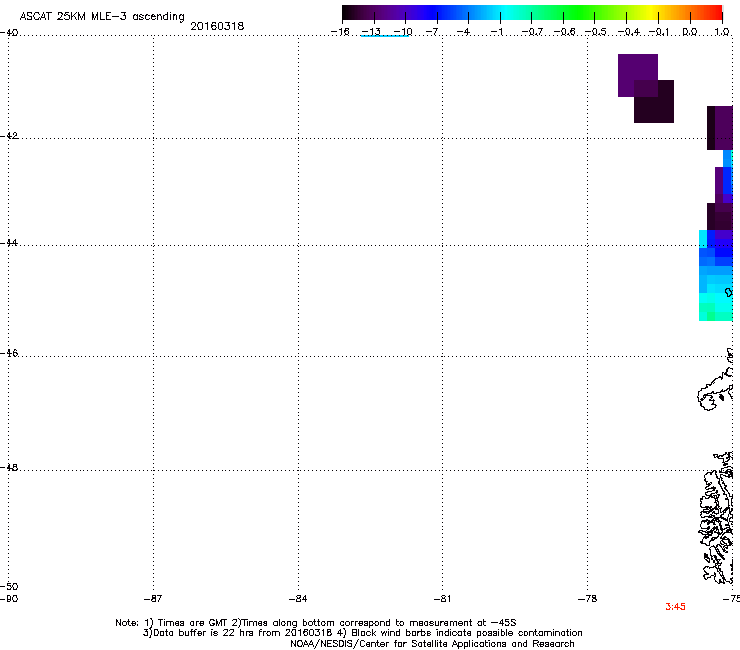
Task: Select the 1.0 color scale label
Action: coord(722,32)
